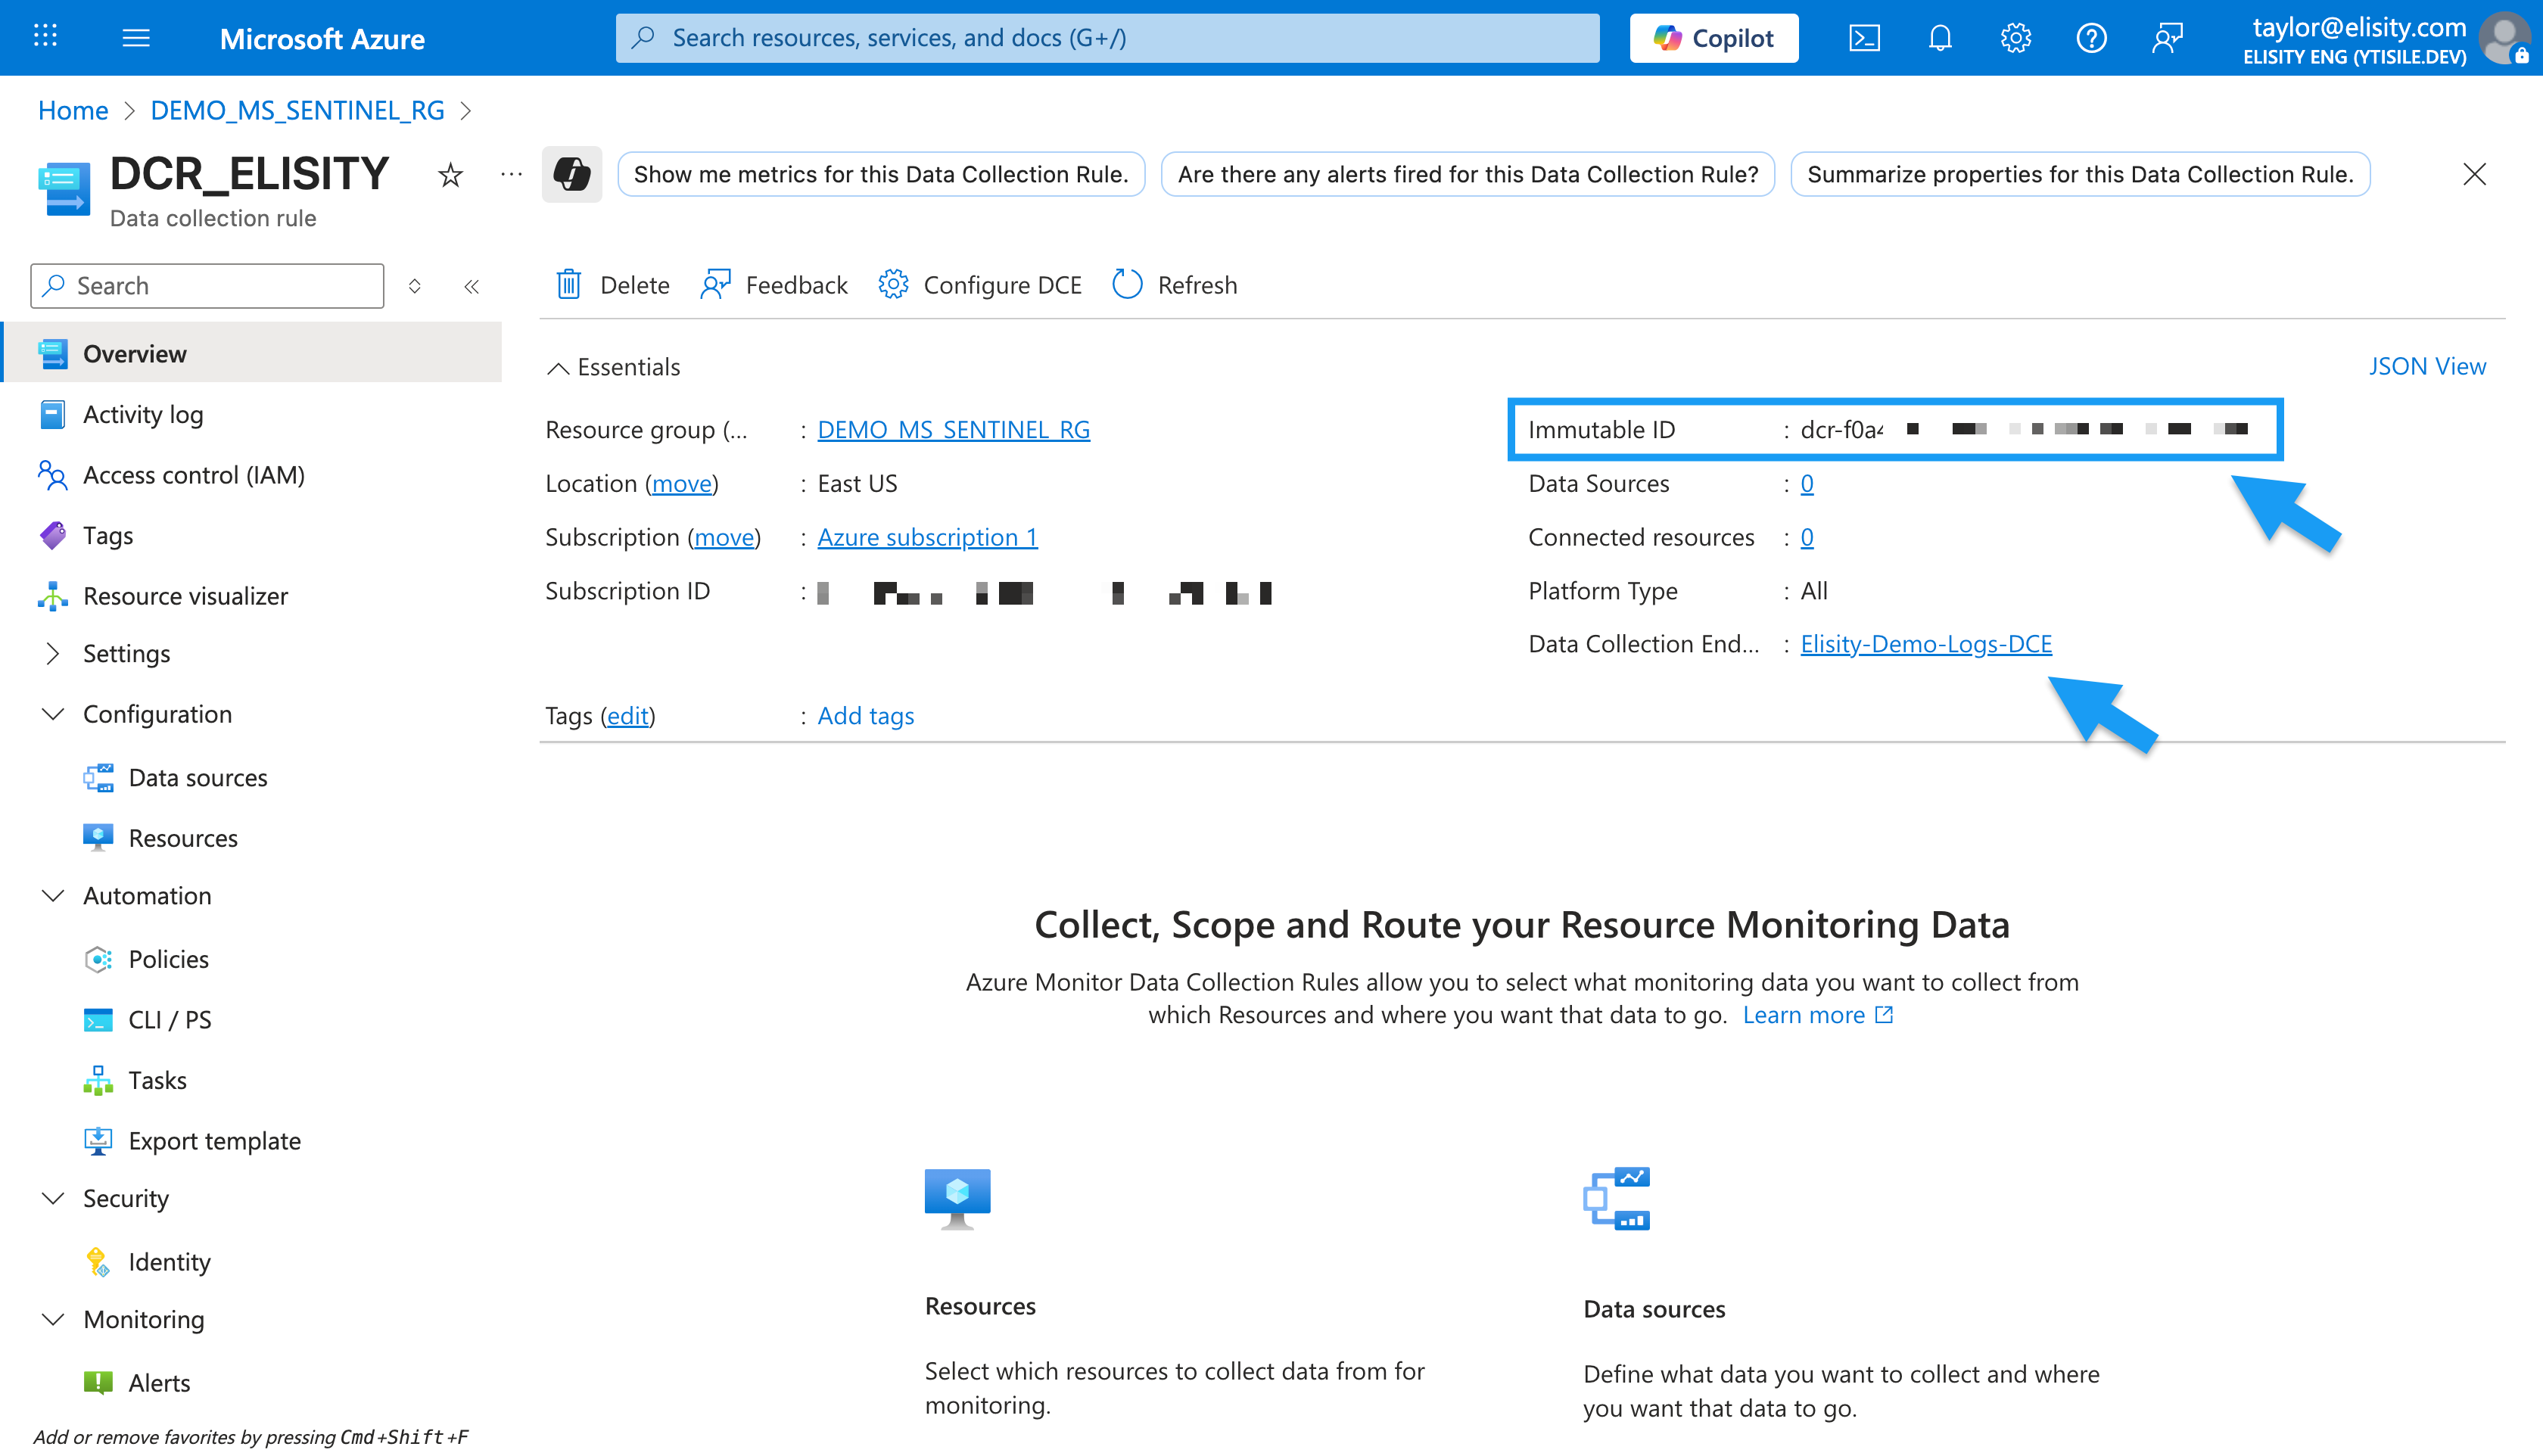
Task: Open Activity log in sidebar
Action: click(x=143, y=414)
